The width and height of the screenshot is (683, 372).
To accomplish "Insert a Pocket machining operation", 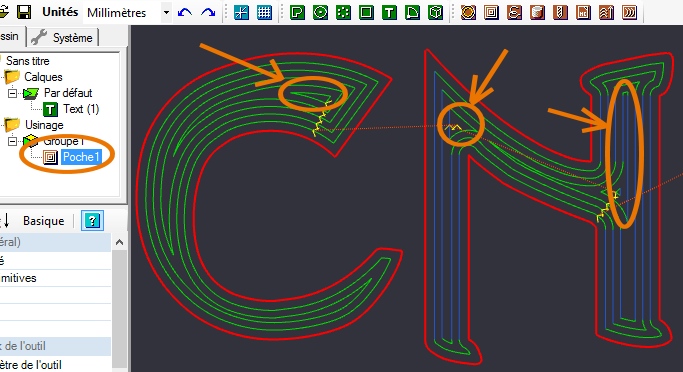I will point(491,12).
